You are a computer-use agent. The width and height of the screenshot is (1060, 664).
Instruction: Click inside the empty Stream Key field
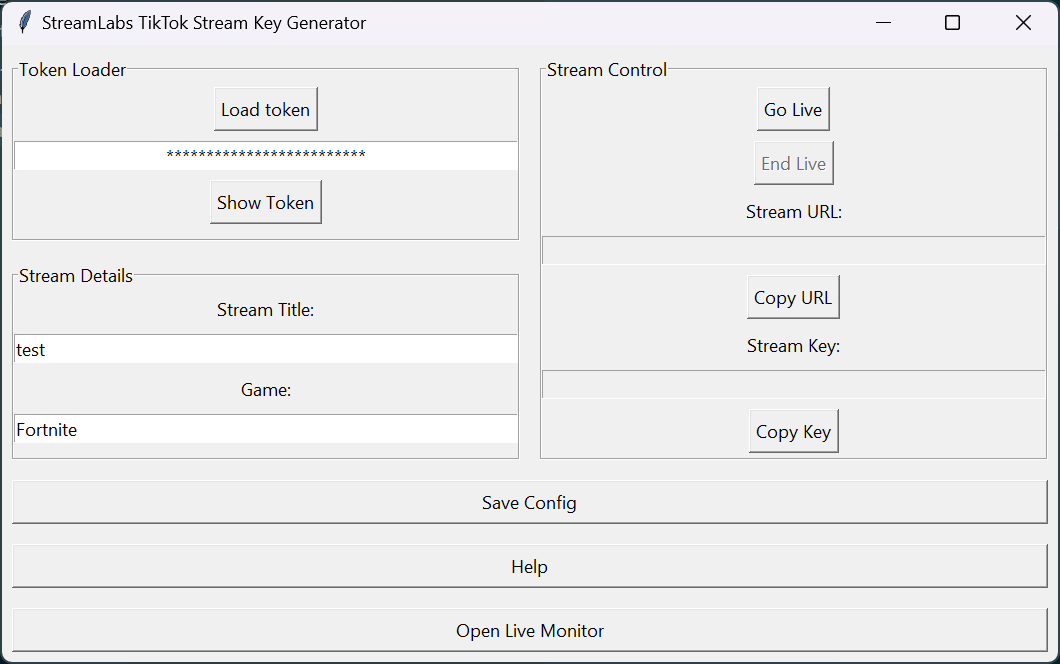(x=793, y=384)
